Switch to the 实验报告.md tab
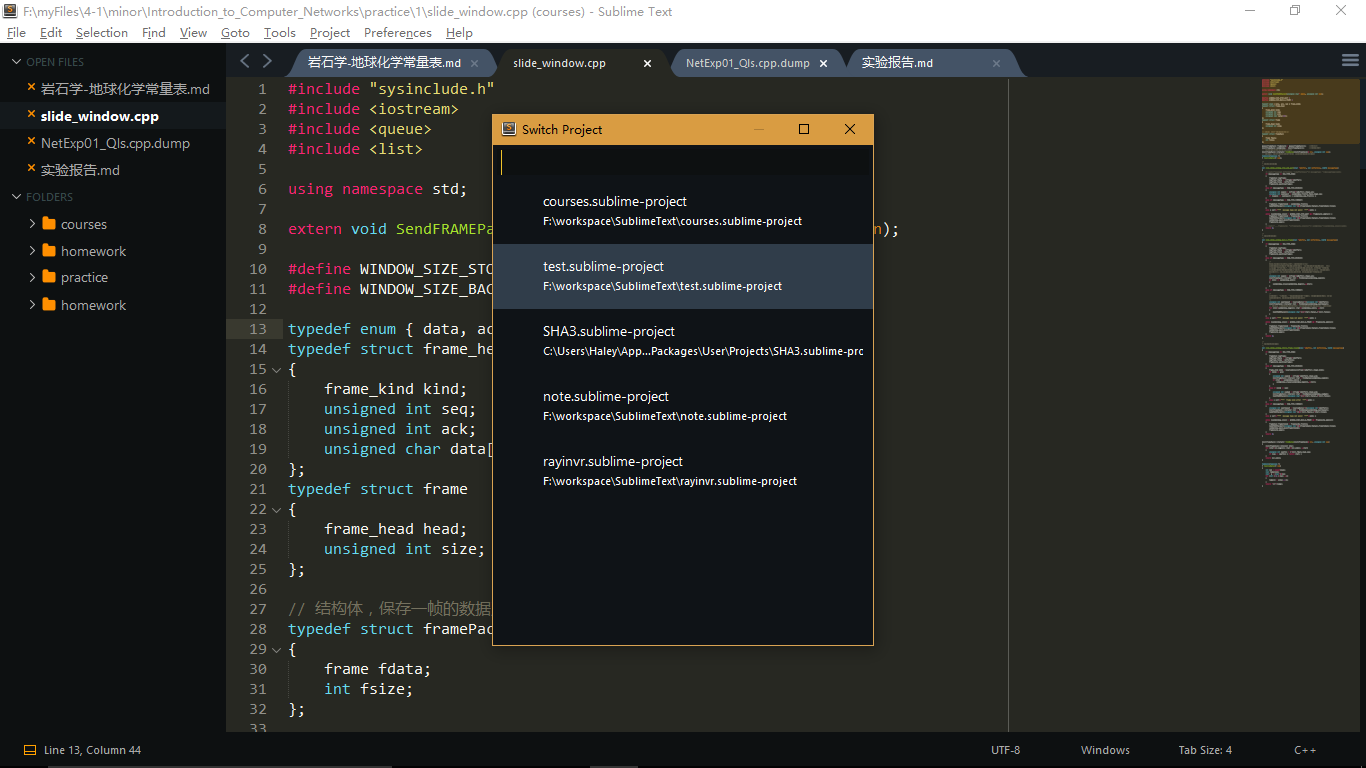 pyautogui.click(x=897, y=63)
